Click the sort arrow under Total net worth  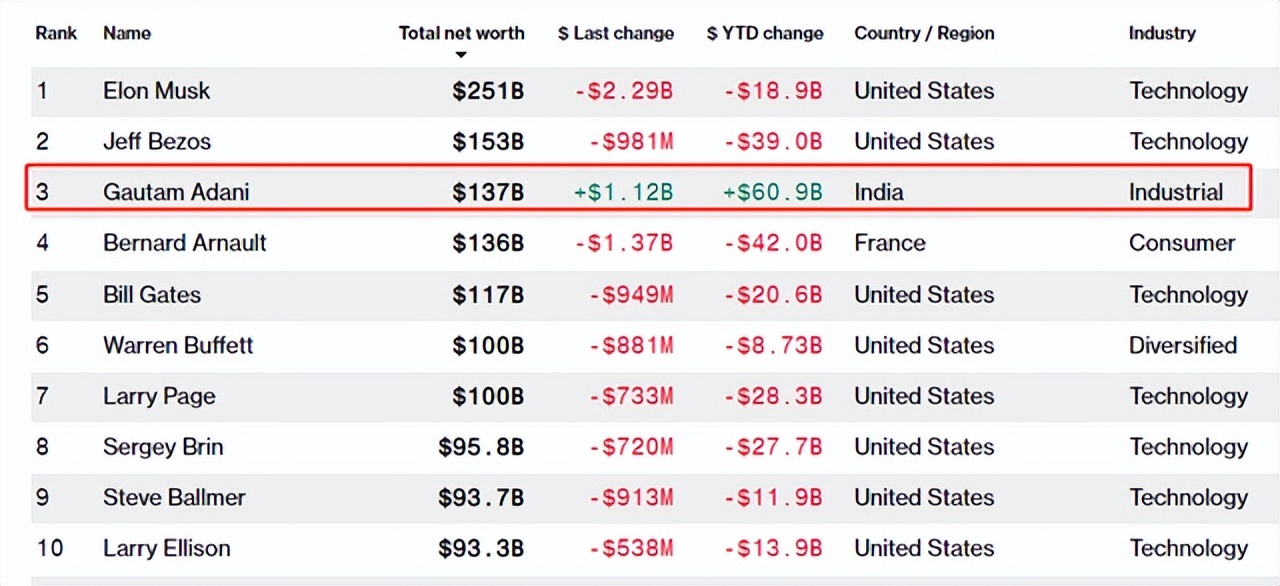click(461, 55)
